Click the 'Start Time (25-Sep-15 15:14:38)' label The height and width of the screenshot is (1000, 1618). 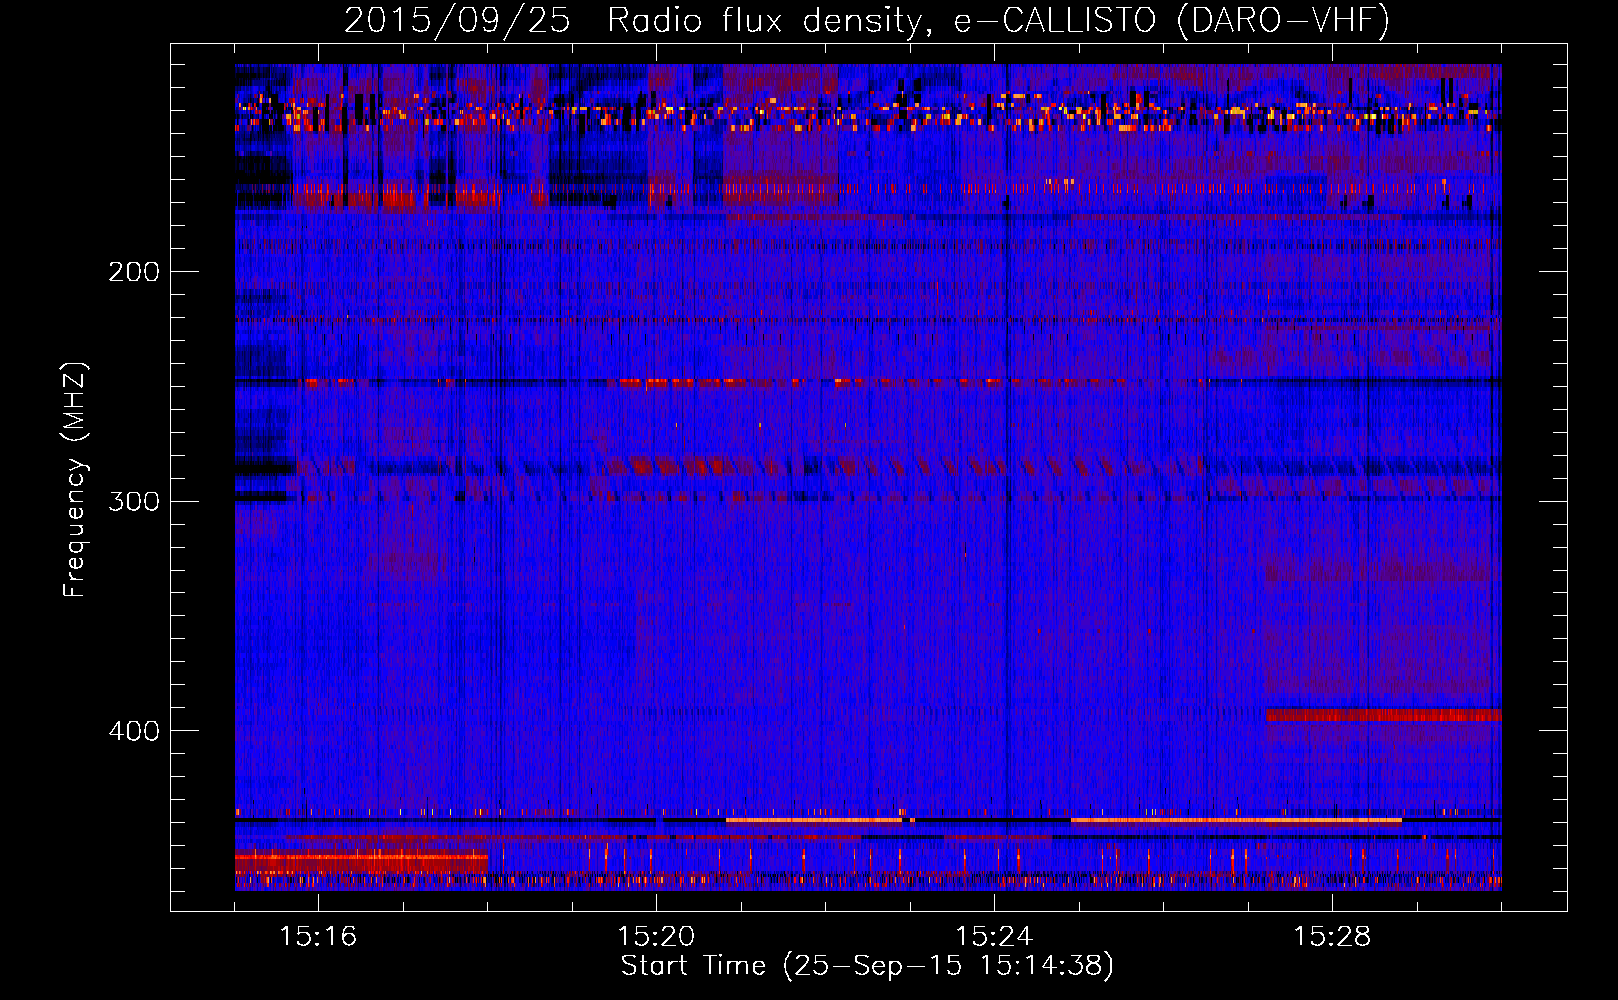click(867, 966)
